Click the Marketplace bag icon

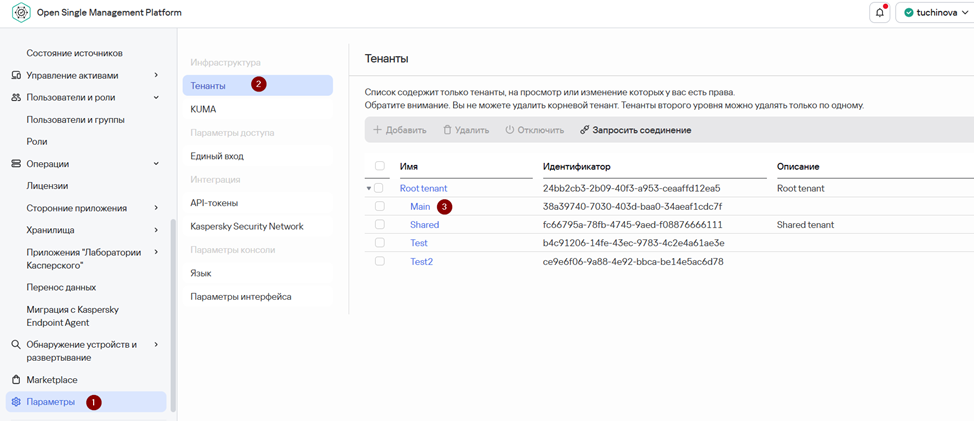(17, 379)
